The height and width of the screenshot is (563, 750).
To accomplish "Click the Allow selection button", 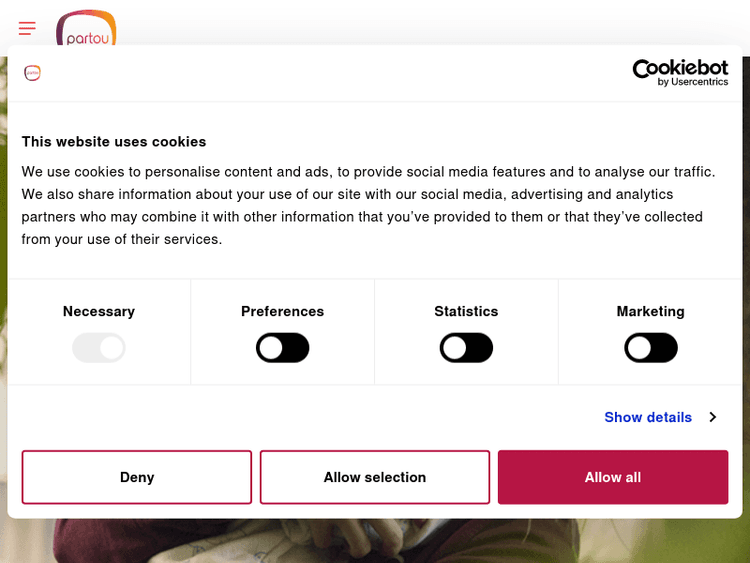I will pyautogui.click(x=375, y=477).
